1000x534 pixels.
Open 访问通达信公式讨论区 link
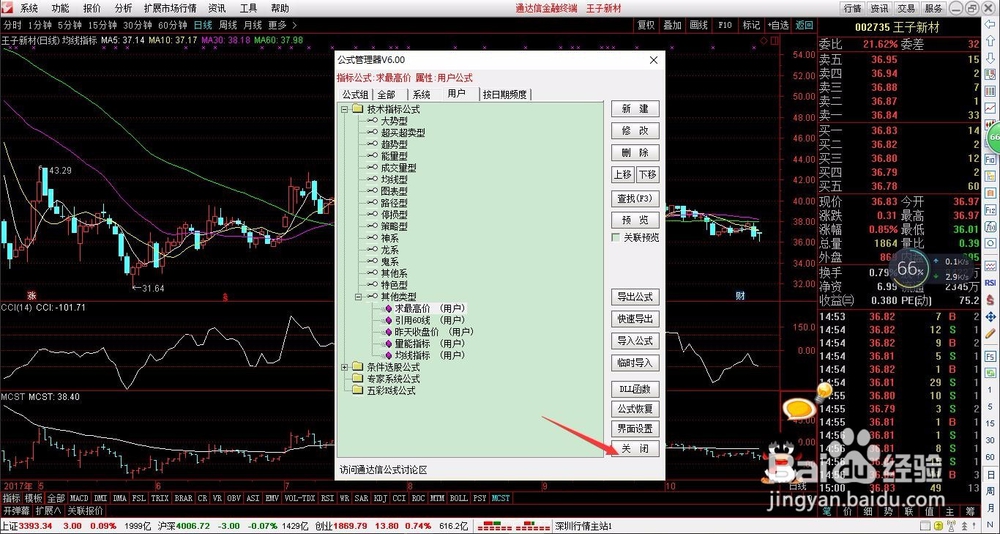point(383,470)
